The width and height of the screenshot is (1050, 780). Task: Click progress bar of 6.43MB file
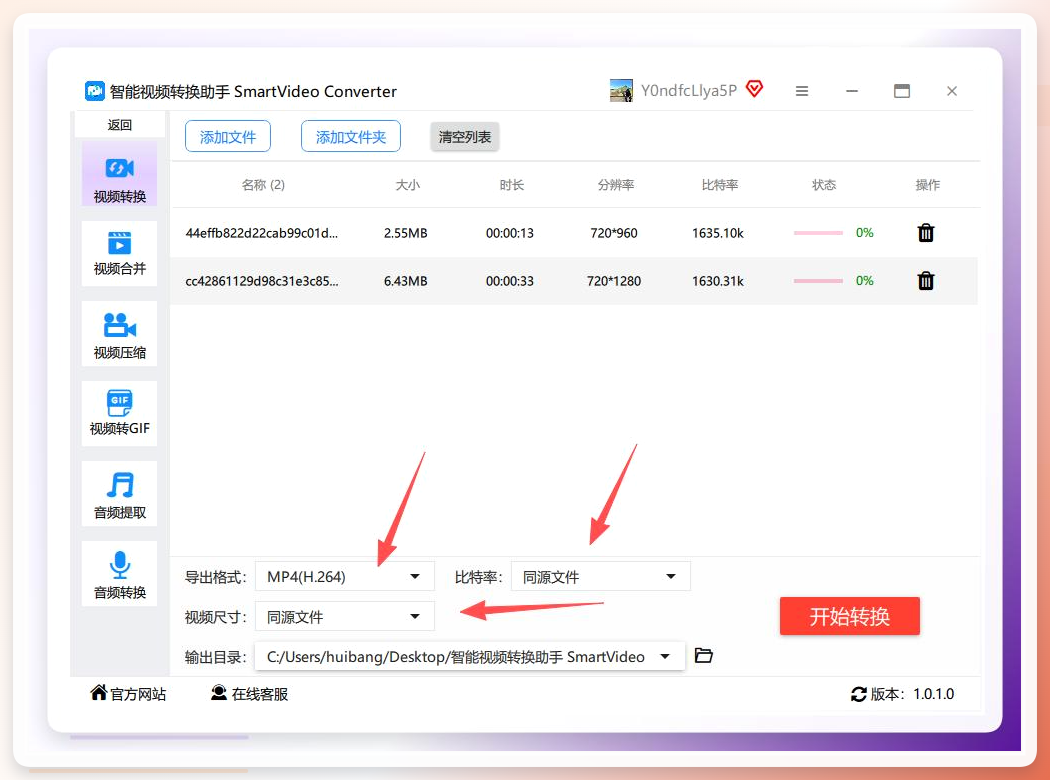click(x=818, y=281)
